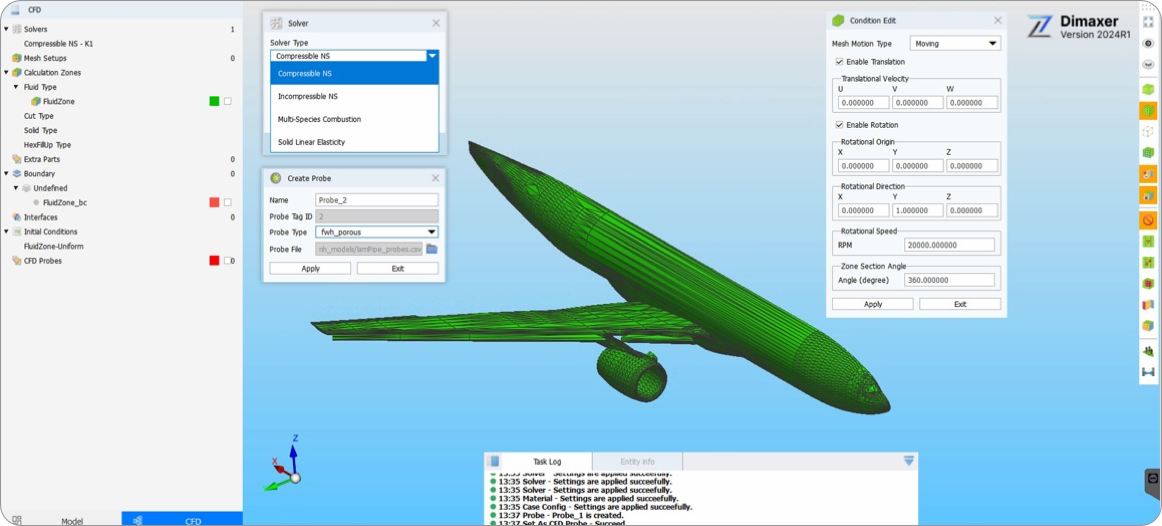Image resolution: width=1162 pixels, height=526 pixels.
Task: Click the green FluidZone color swatch
Action: [x=214, y=101]
